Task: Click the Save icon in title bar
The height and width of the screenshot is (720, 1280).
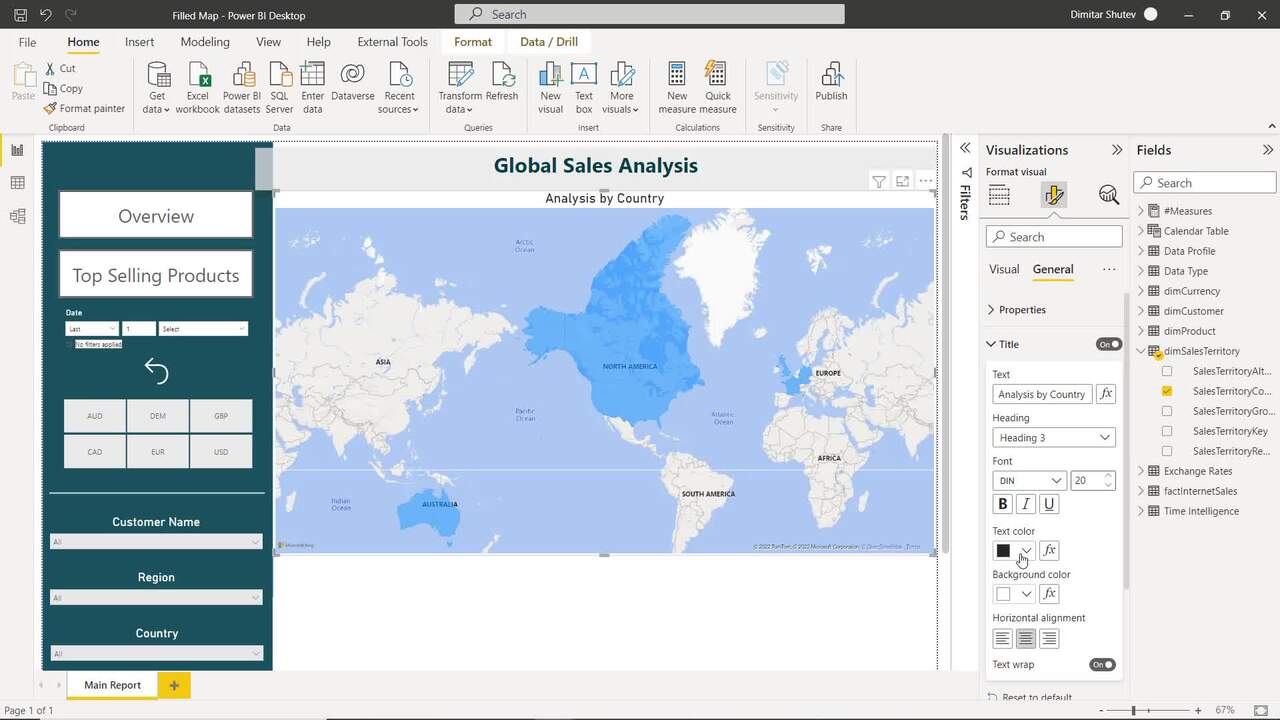Action: (20, 15)
